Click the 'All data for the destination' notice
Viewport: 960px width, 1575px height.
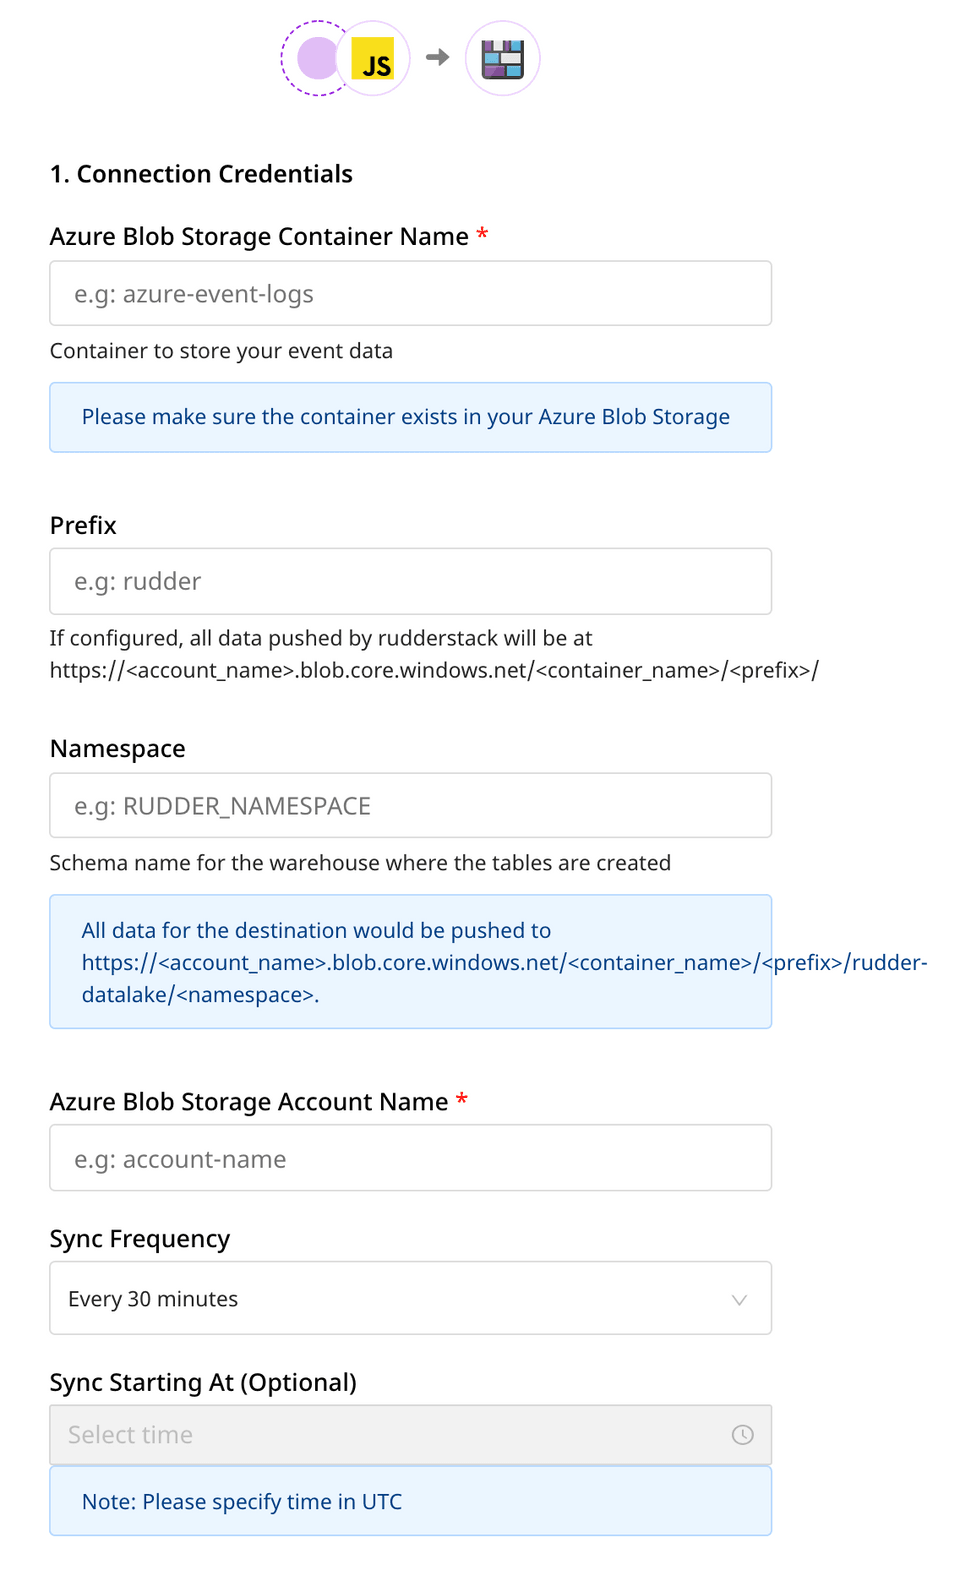tap(411, 962)
